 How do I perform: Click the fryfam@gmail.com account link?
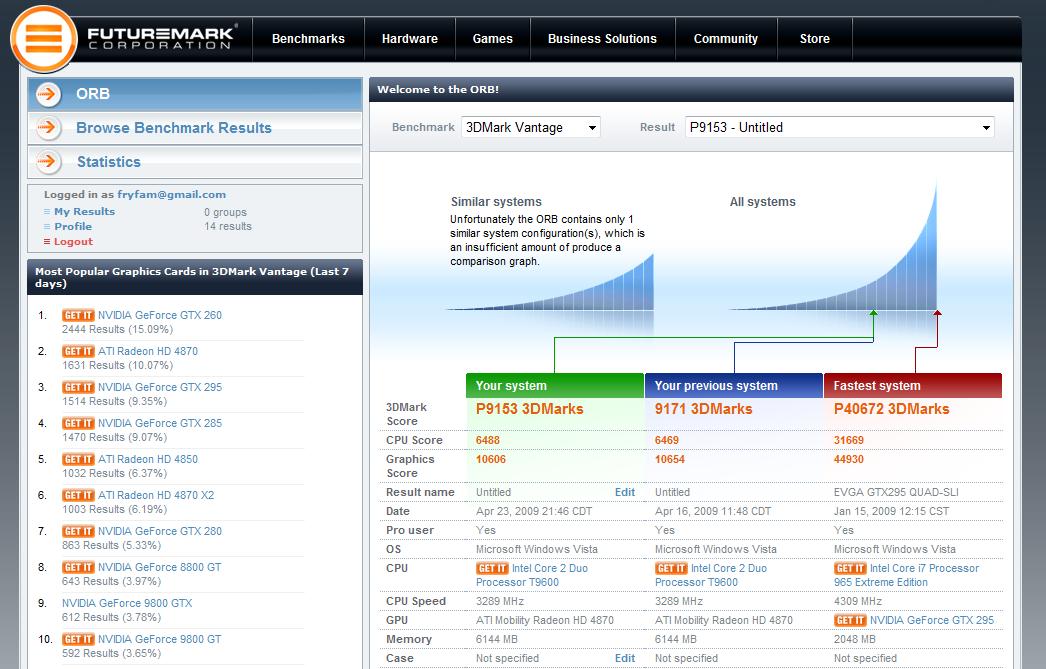click(x=171, y=195)
